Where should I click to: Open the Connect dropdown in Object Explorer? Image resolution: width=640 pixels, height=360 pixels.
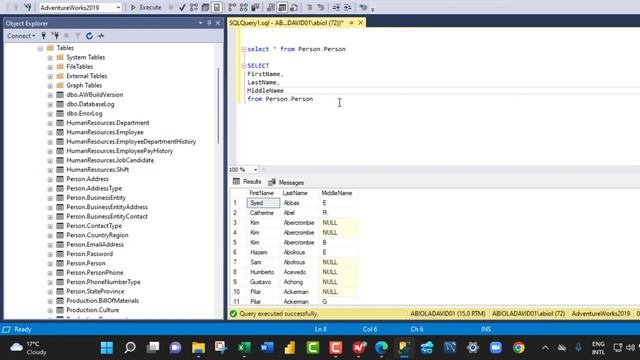tap(21, 36)
